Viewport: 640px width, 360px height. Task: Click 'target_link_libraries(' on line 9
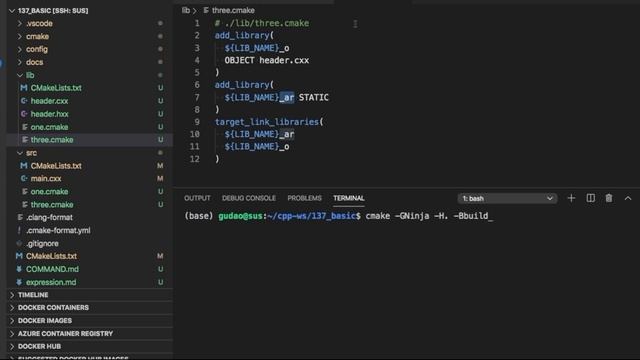[269, 122]
